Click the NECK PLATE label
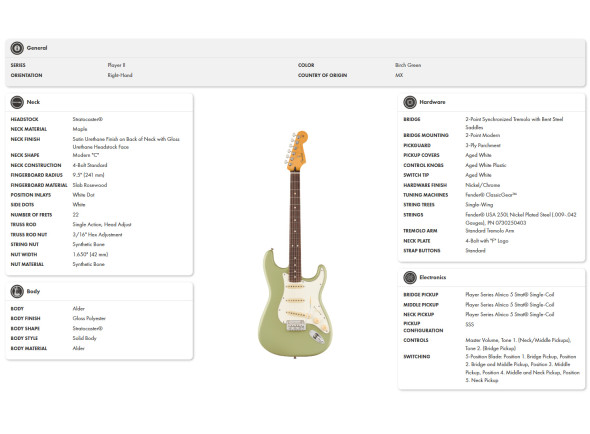 pos(417,241)
